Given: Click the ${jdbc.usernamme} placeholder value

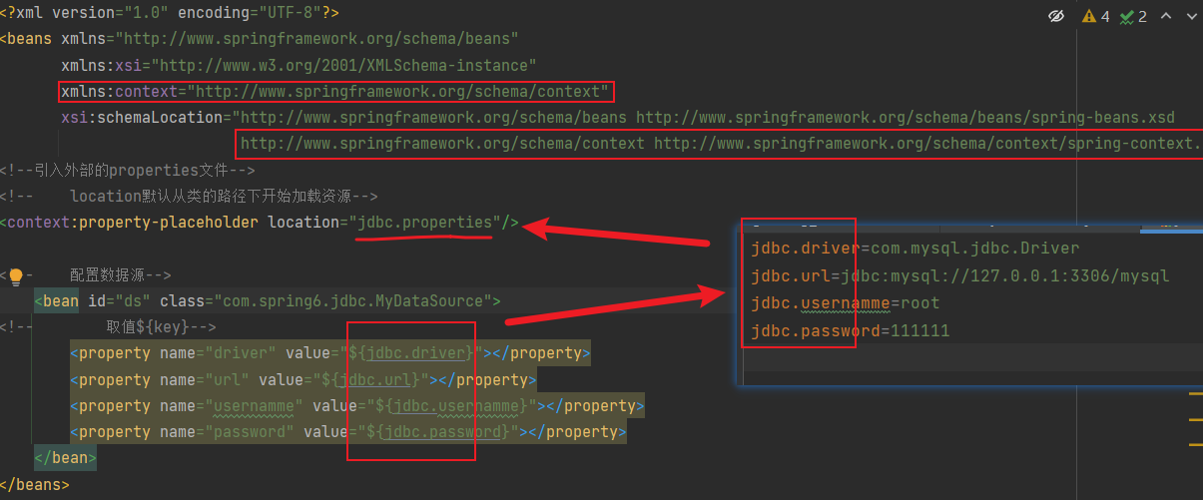Looking at the screenshot, I should pos(453,405).
